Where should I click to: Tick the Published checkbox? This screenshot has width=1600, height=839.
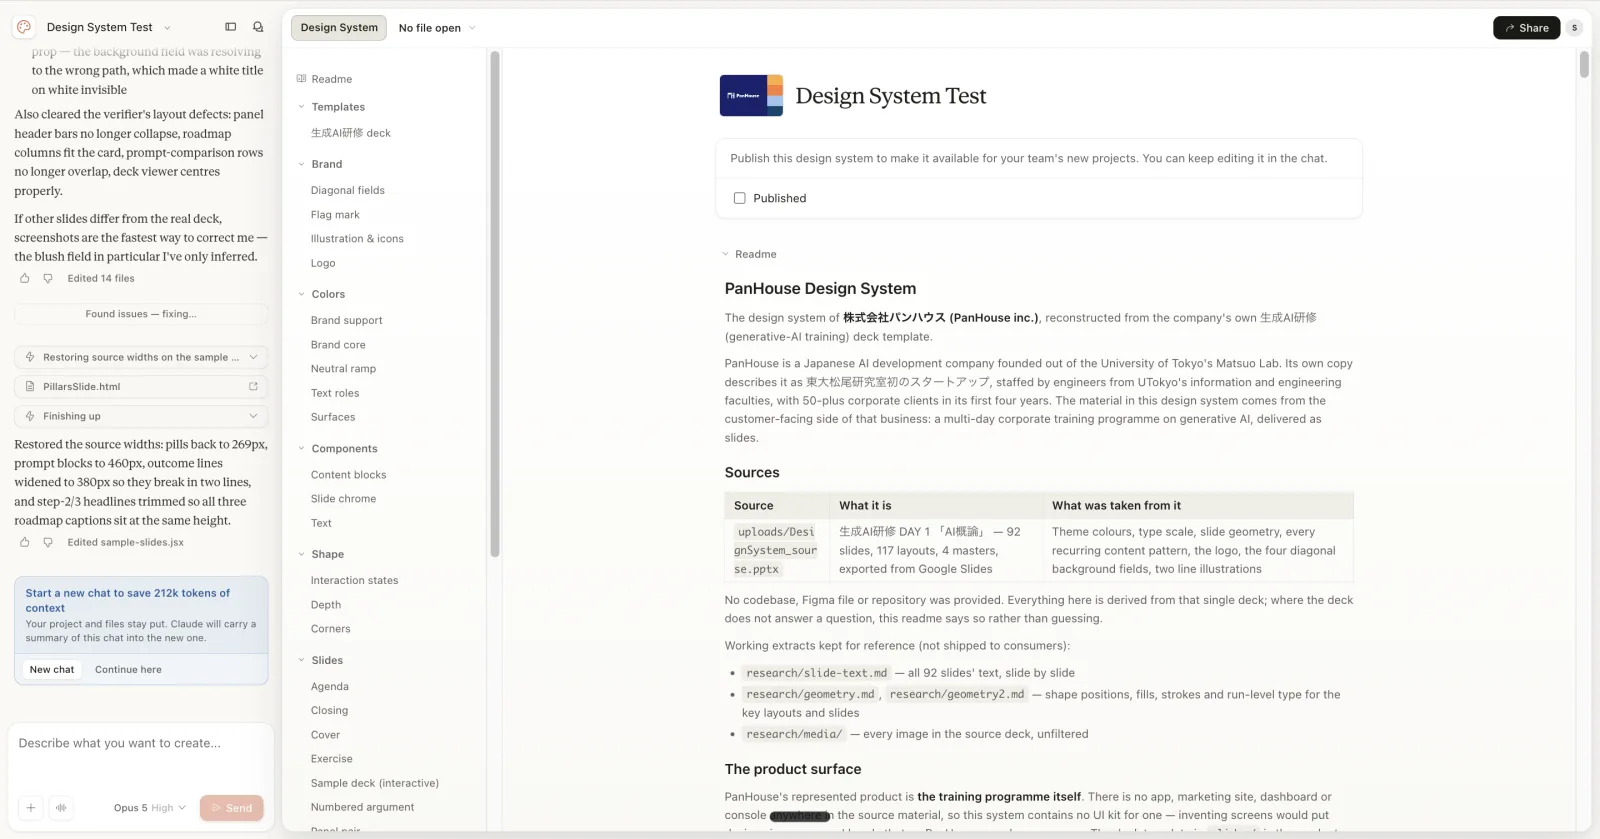(x=740, y=198)
